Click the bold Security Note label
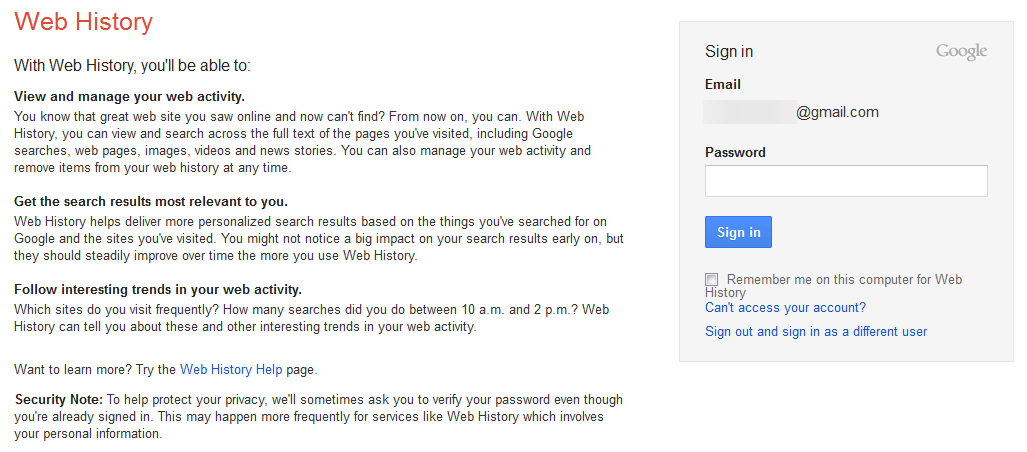The width and height of the screenshot is (1027, 452). pos(59,399)
